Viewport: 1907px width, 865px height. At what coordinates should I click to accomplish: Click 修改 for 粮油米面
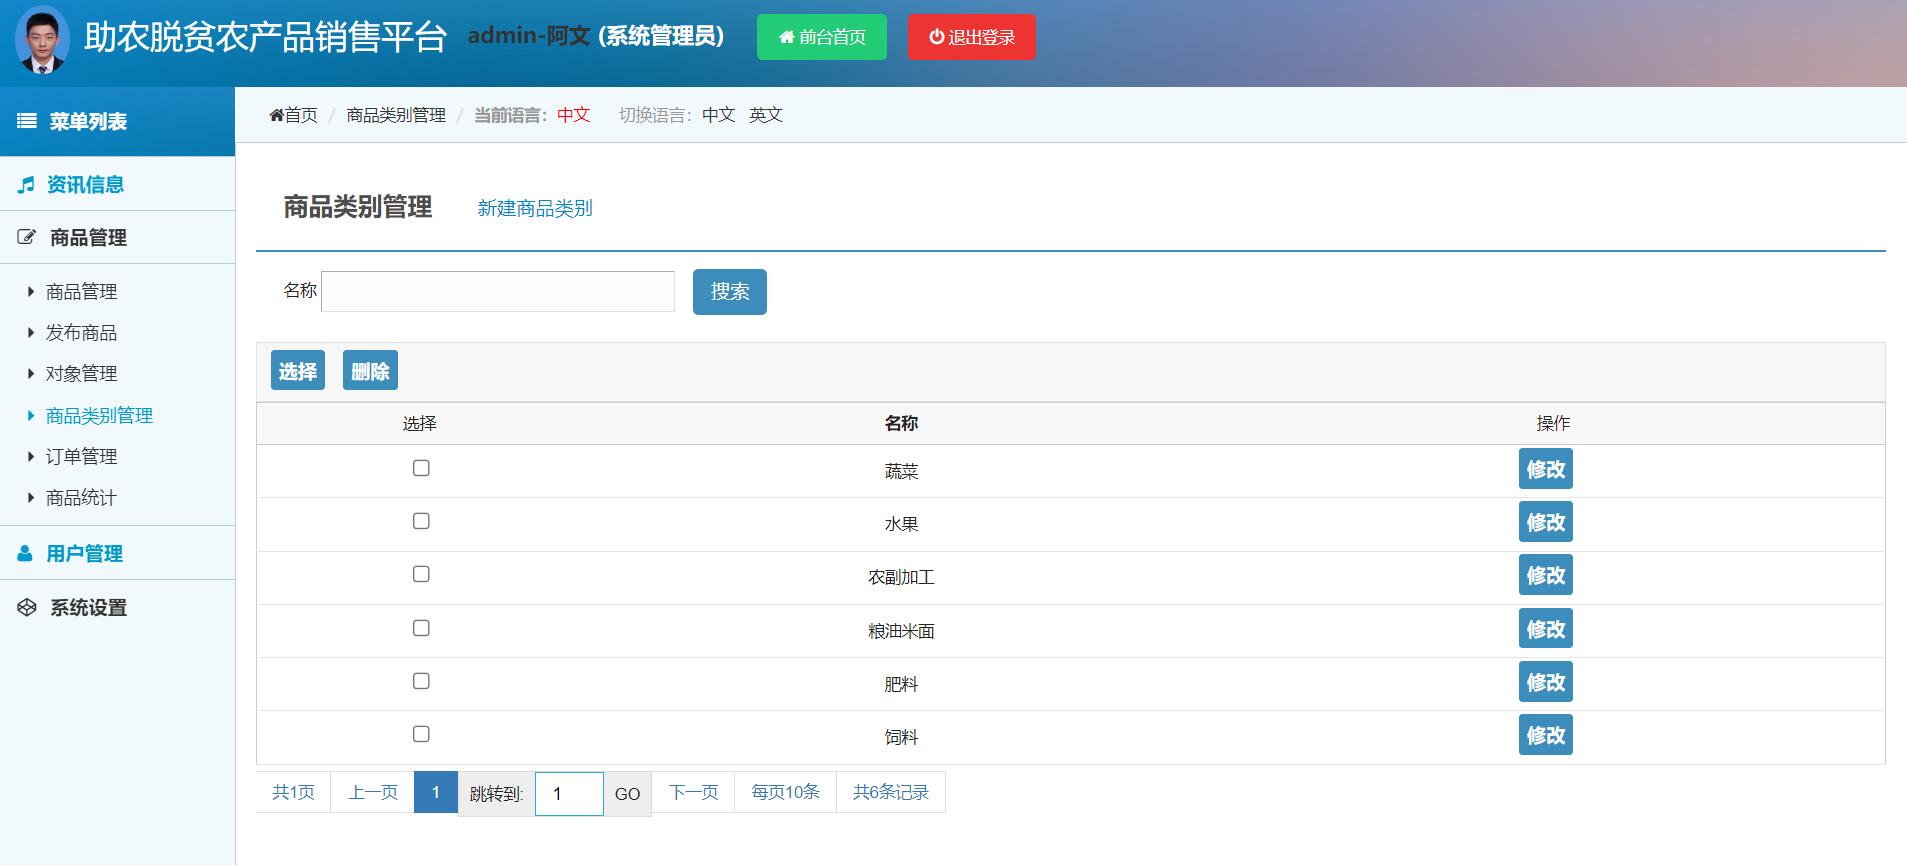[1546, 629]
